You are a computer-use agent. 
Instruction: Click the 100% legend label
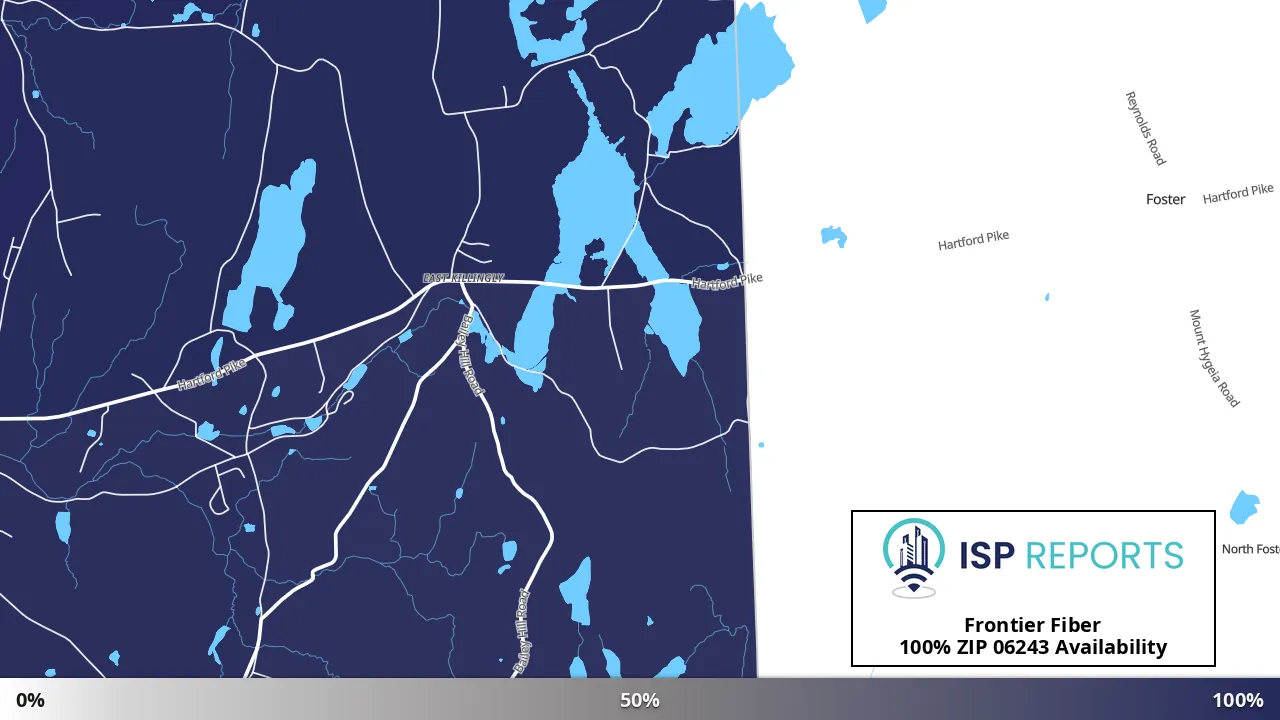1238,700
